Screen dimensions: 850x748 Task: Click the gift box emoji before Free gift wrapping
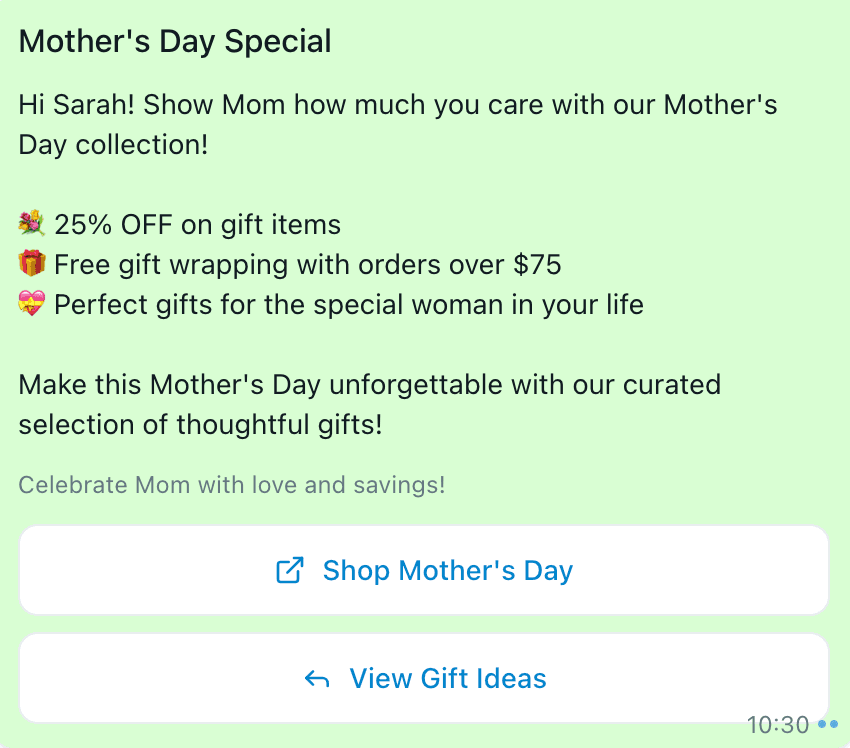click(x=32, y=264)
